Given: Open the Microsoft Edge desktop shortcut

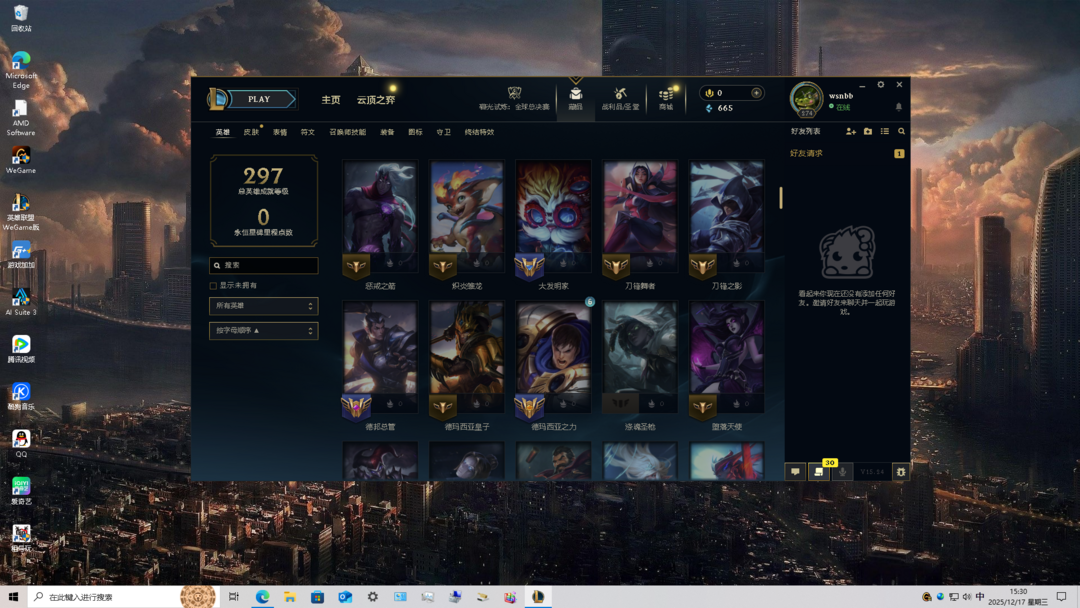Looking at the screenshot, I should coord(21,70).
